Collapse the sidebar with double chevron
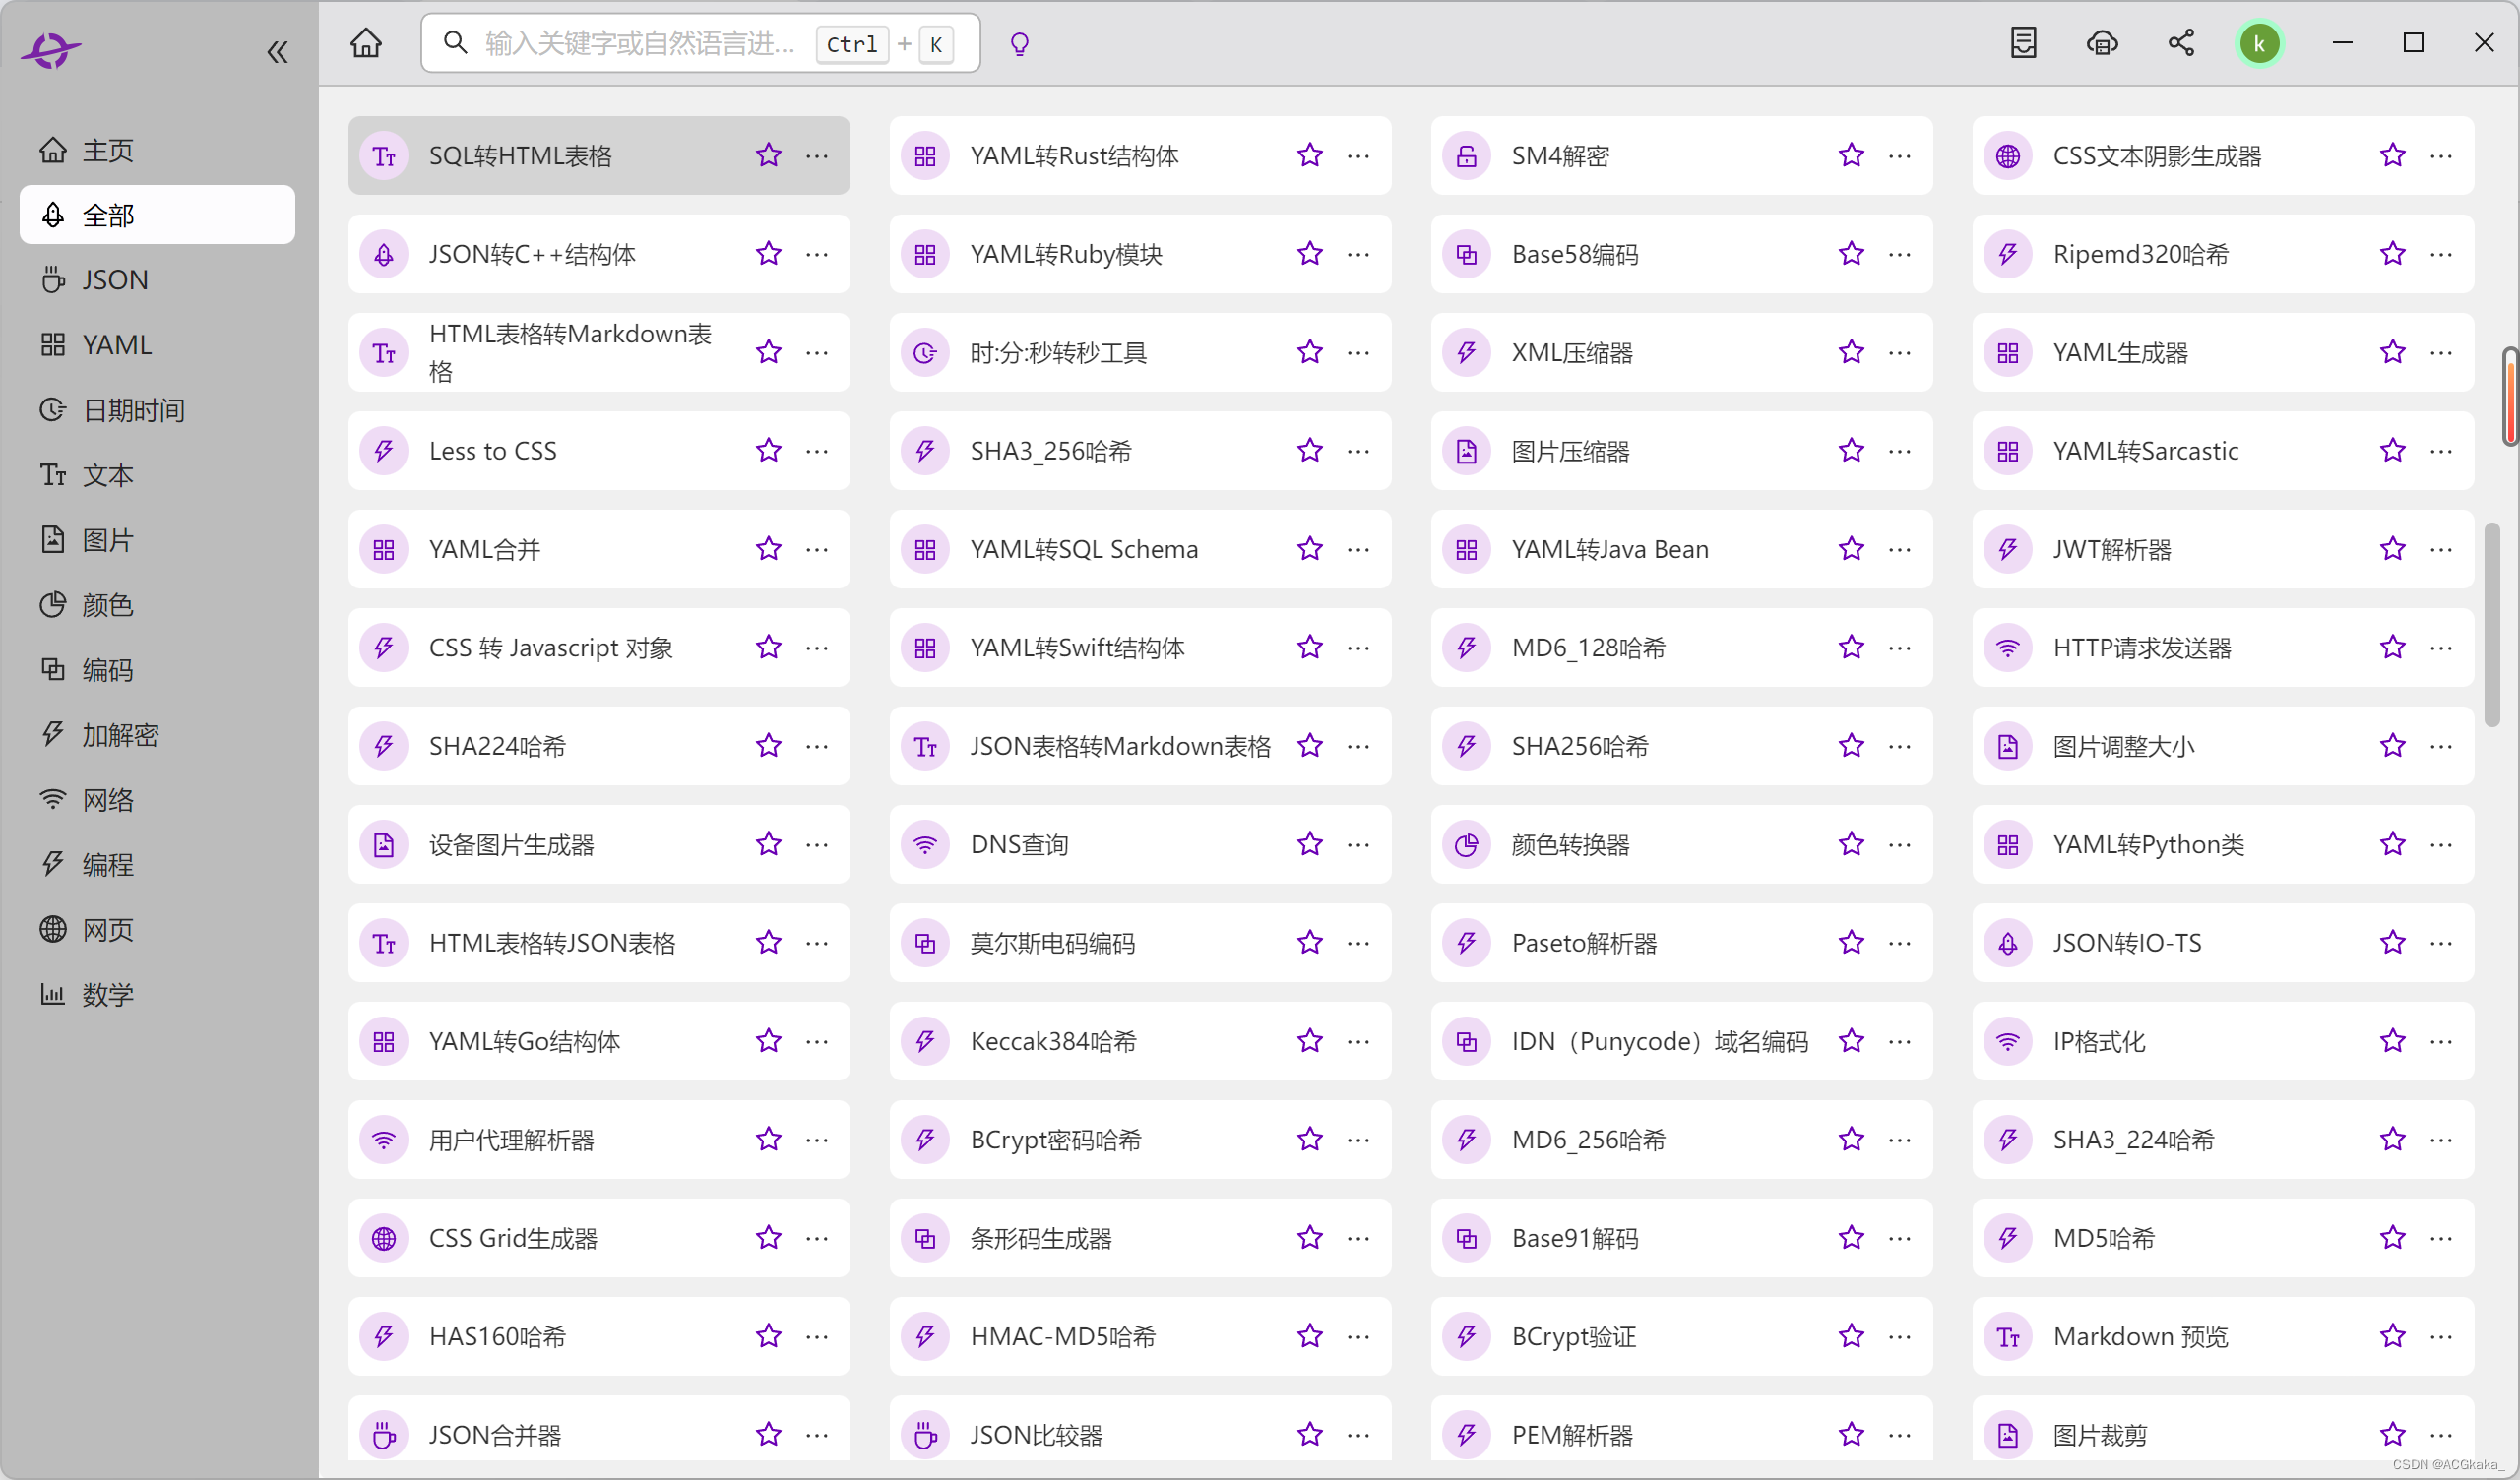Screen dimensions: 2520x1480 tap(277, 52)
